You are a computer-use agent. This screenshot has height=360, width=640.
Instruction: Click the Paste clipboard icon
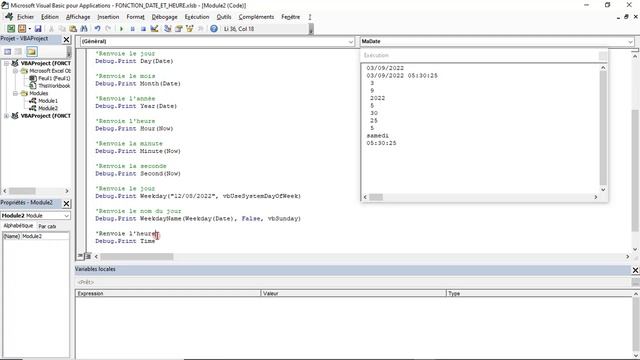[73, 29]
